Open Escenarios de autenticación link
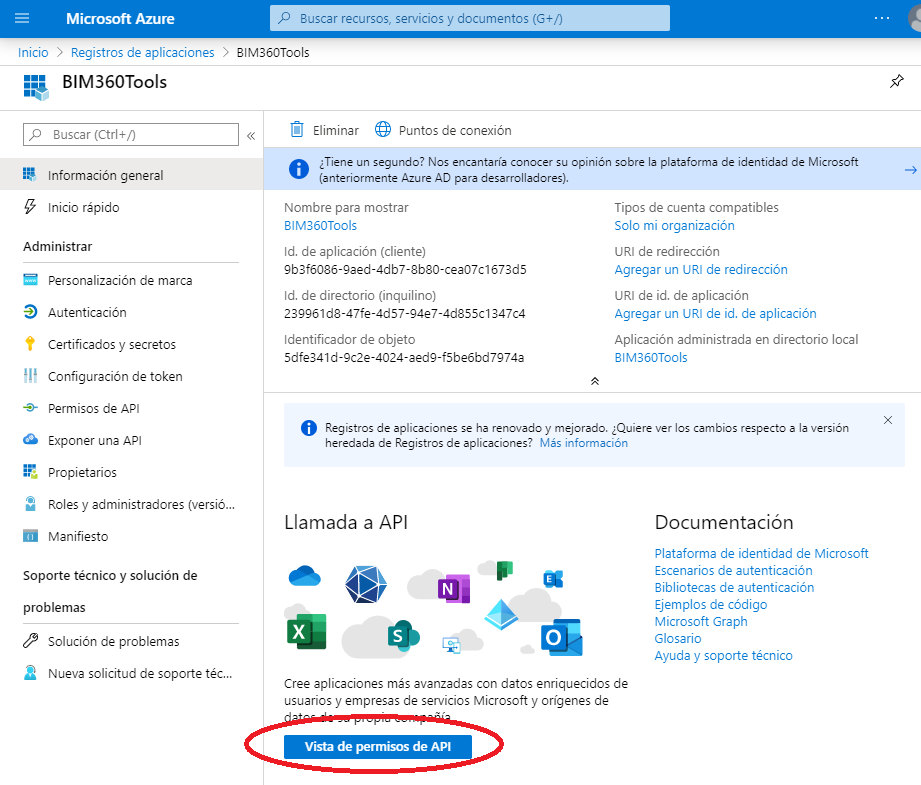The image size is (921, 785). click(x=734, y=570)
